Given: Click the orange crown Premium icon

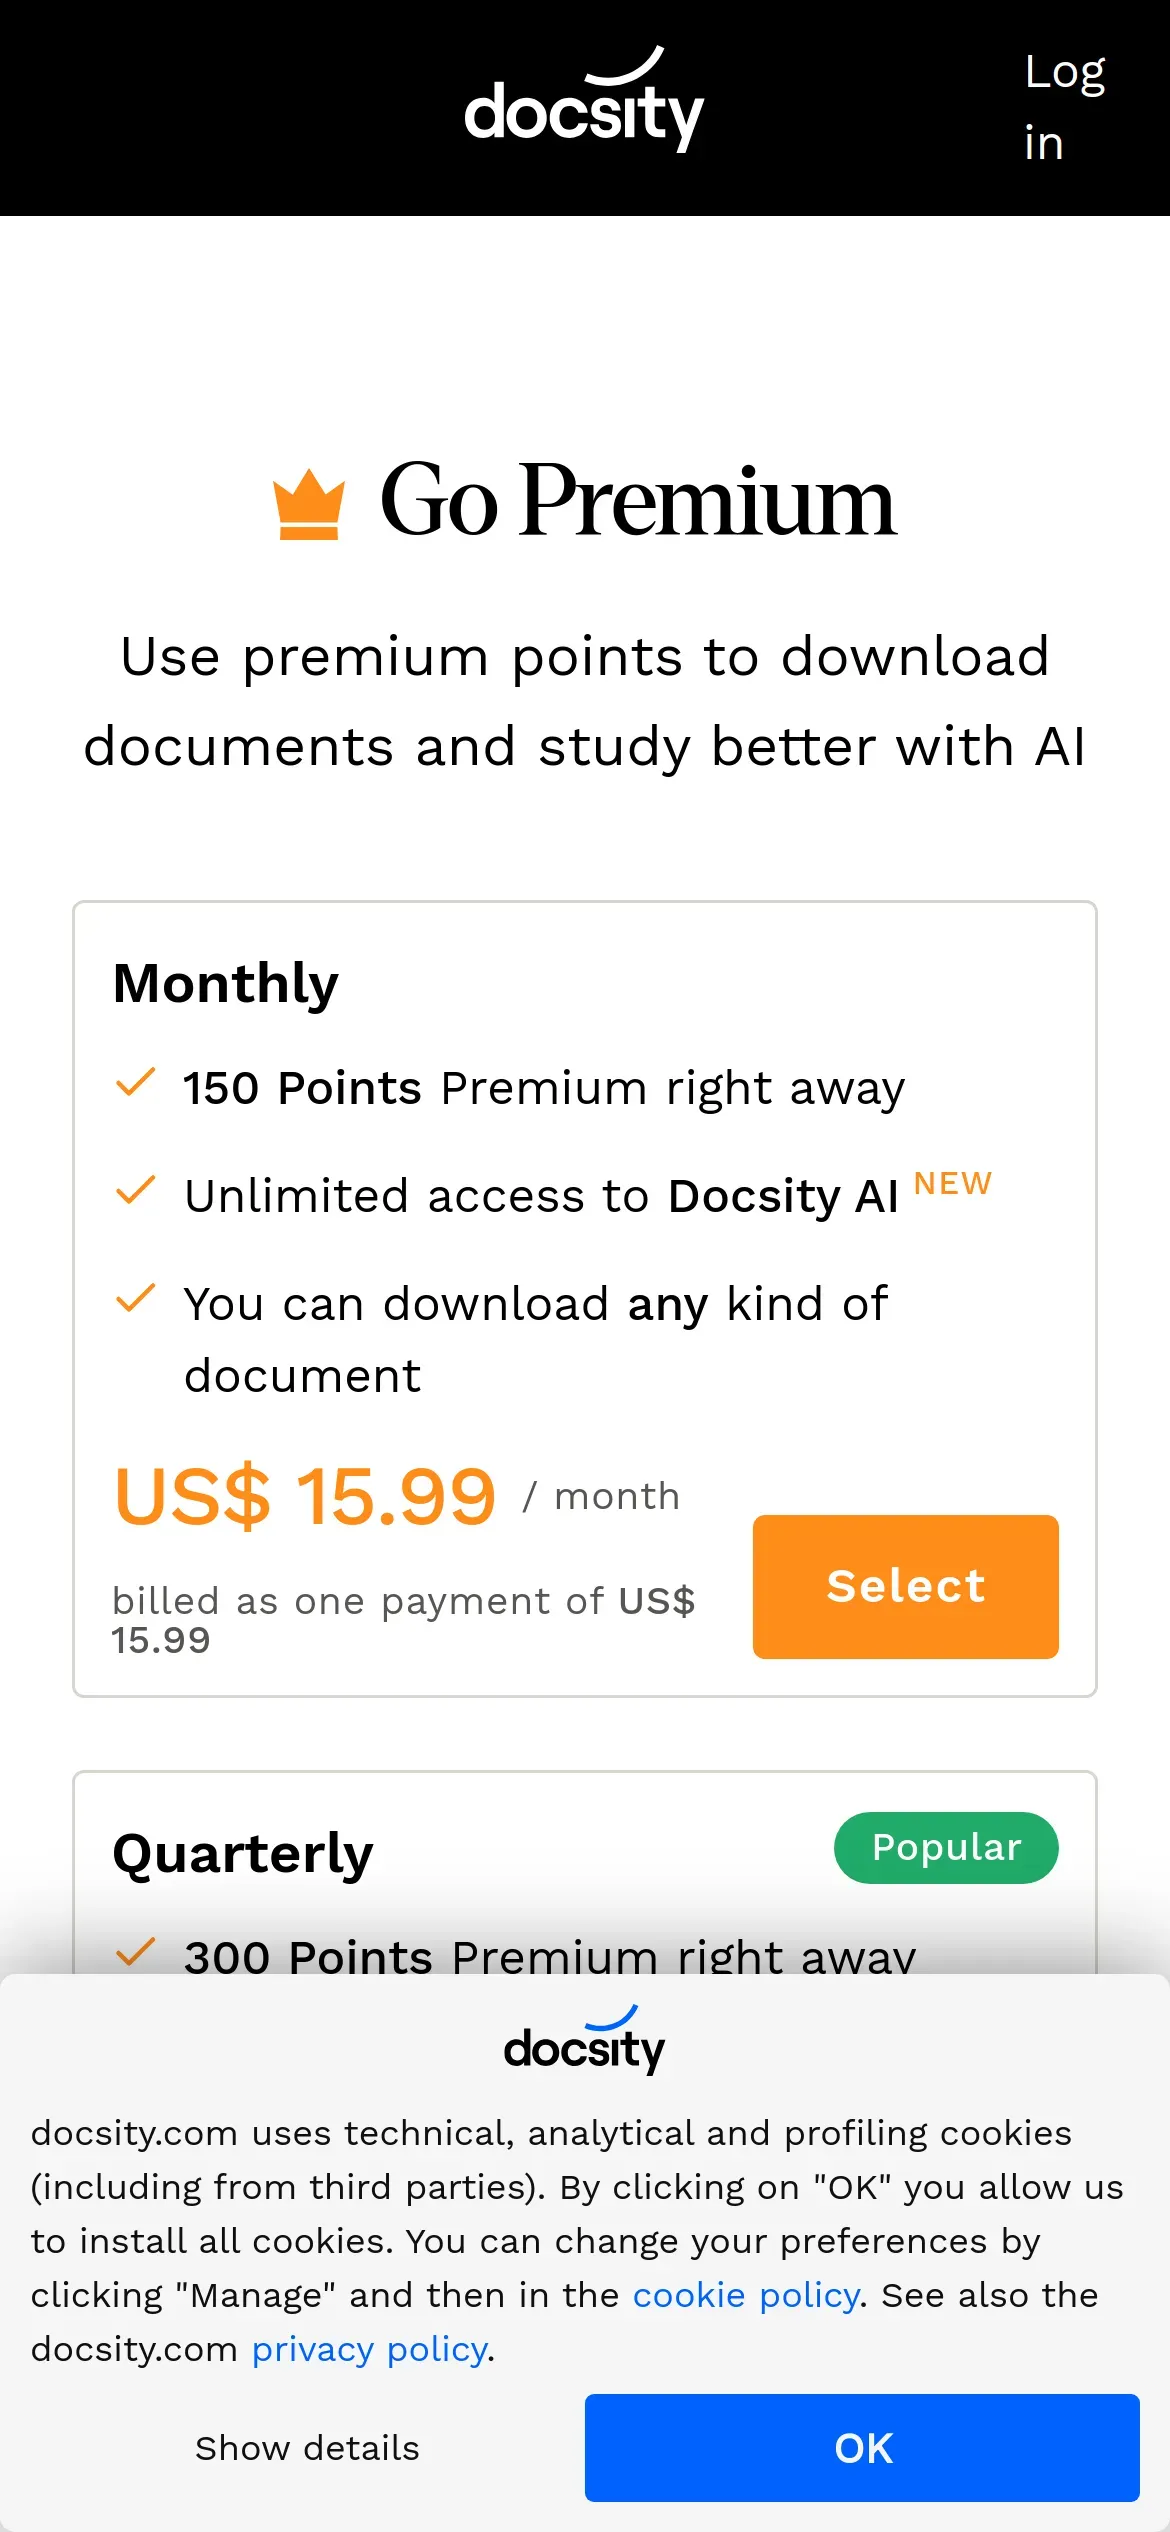Looking at the screenshot, I should tap(309, 504).
